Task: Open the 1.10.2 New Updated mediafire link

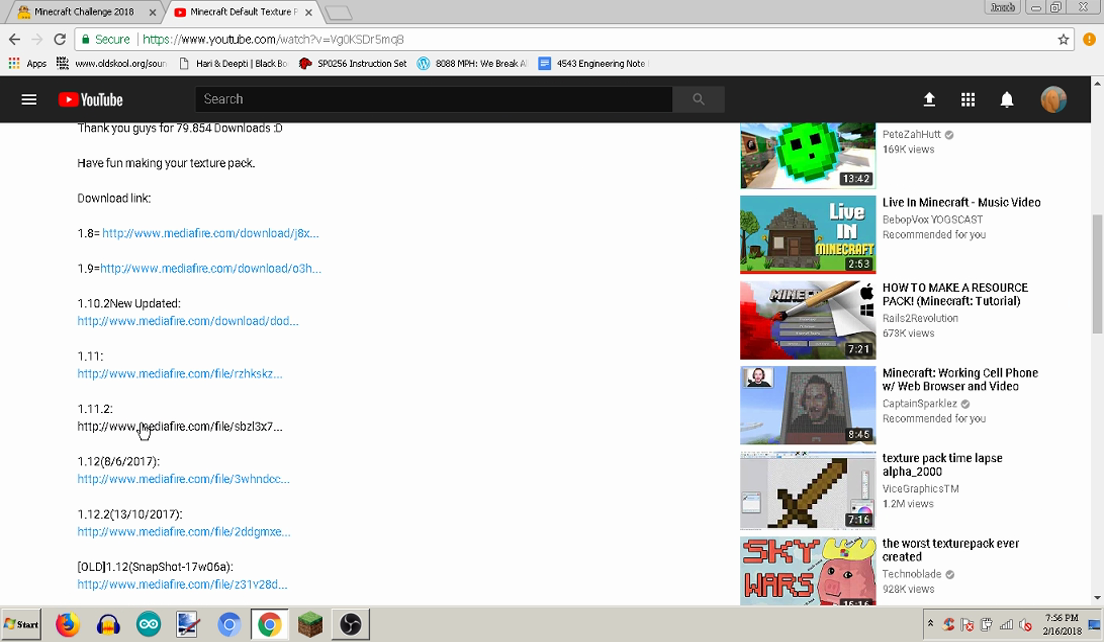Action: point(188,321)
